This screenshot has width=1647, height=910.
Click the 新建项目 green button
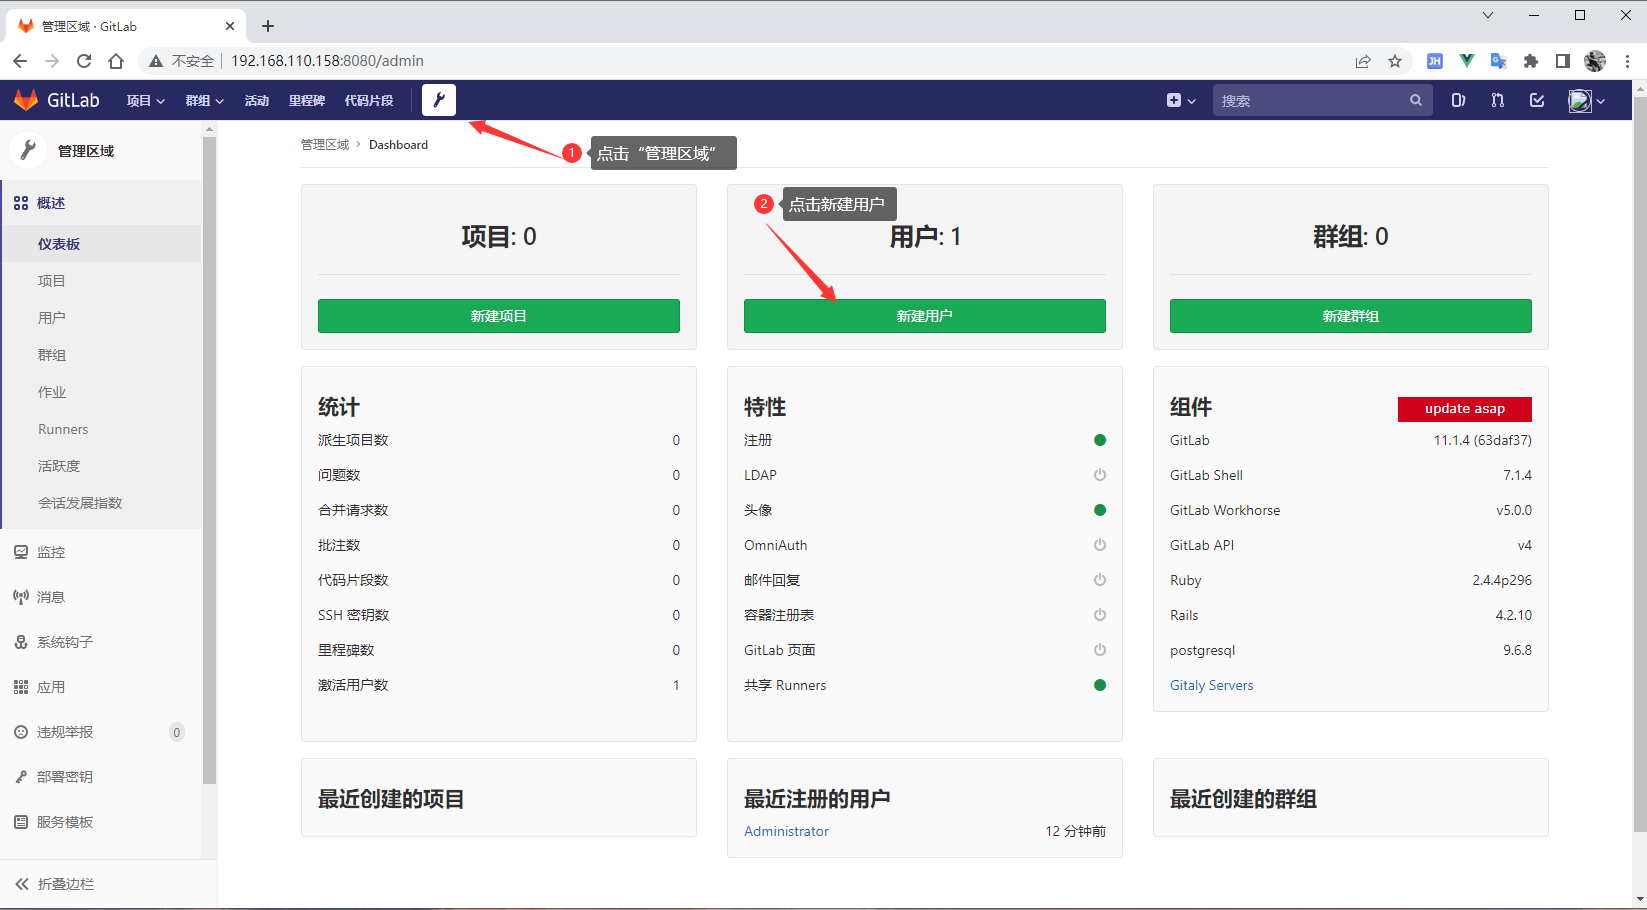click(x=499, y=316)
